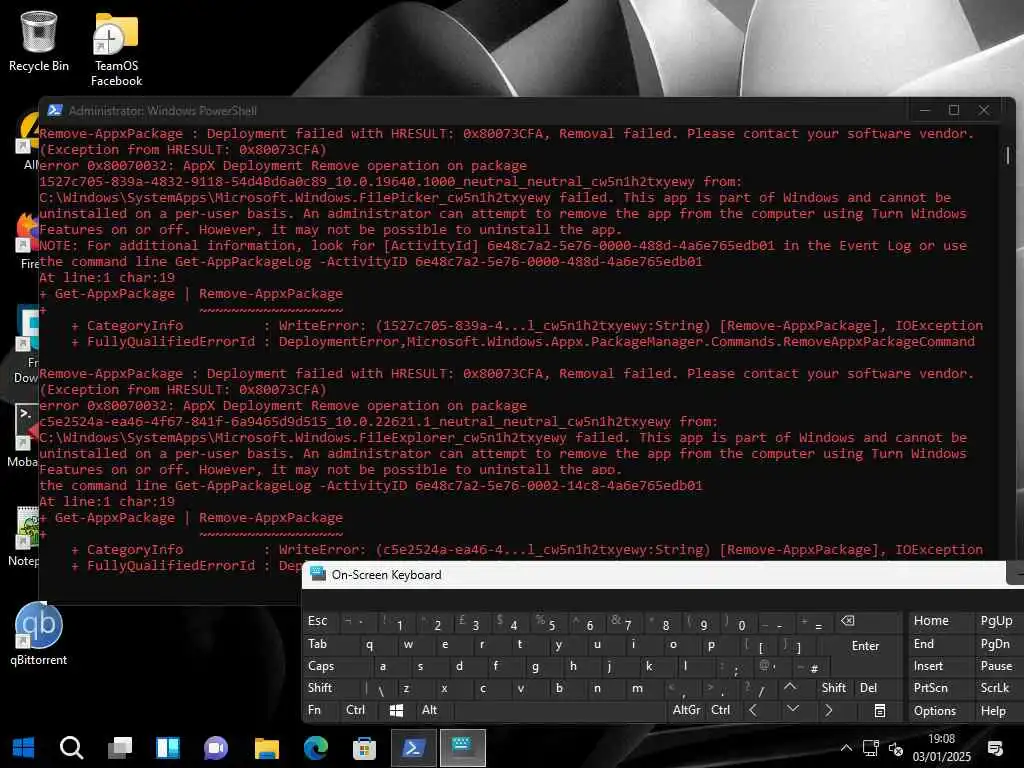
Task: Open Microsoft Store from the taskbar
Action: (x=364, y=747)
